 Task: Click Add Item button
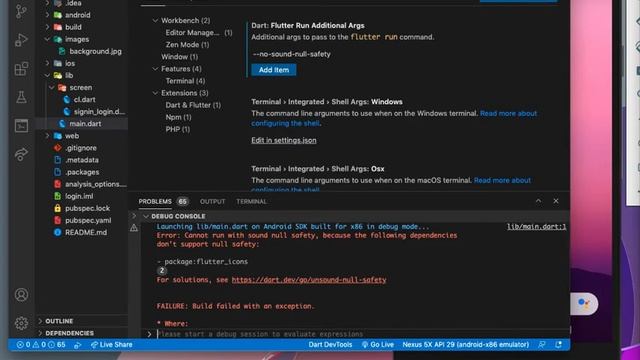(274, 70)
